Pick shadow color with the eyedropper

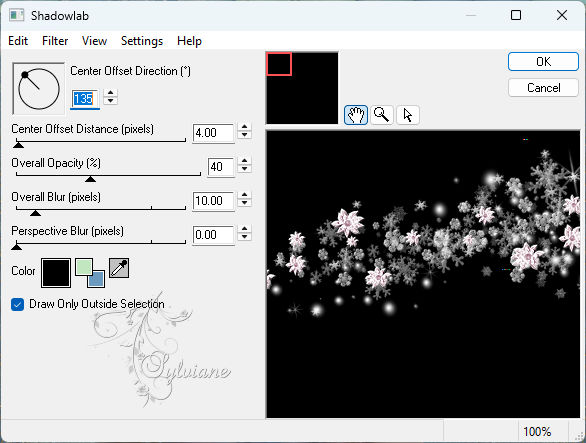pyautogui.click(x=119, y=268)
